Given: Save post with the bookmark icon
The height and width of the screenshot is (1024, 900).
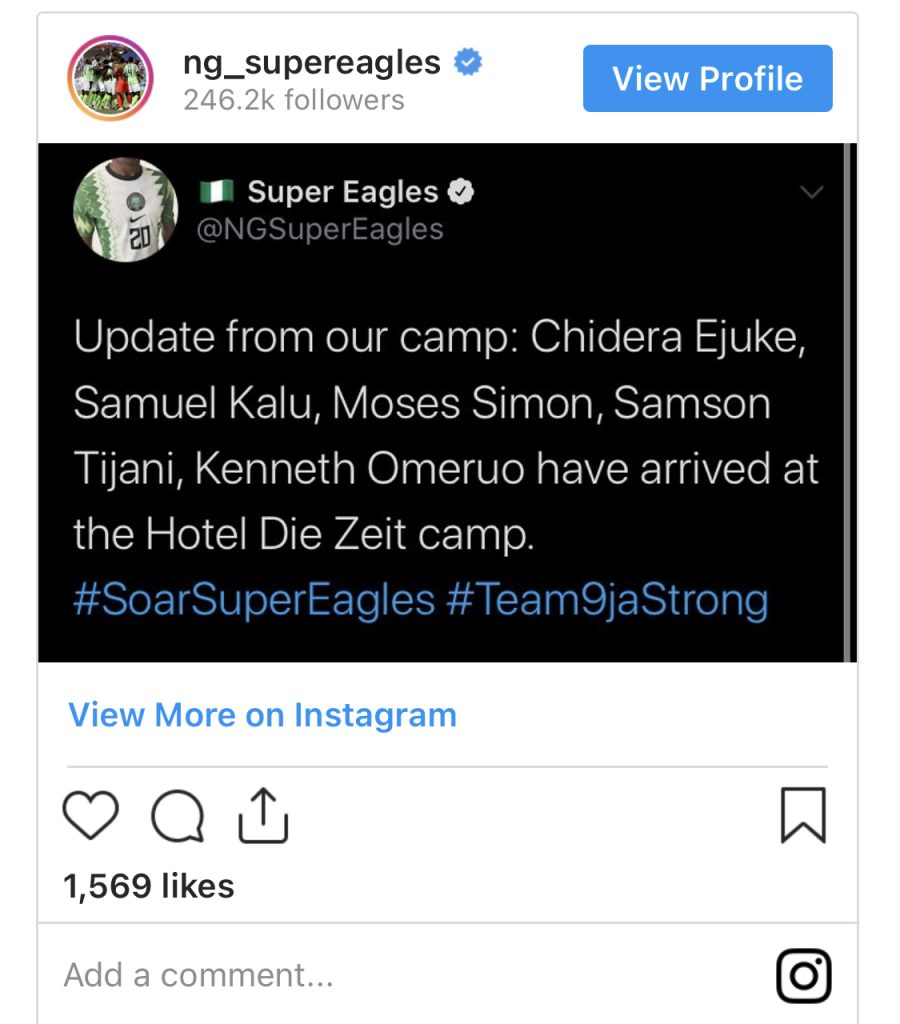Looking at the screenshot, I should point(803,815).
